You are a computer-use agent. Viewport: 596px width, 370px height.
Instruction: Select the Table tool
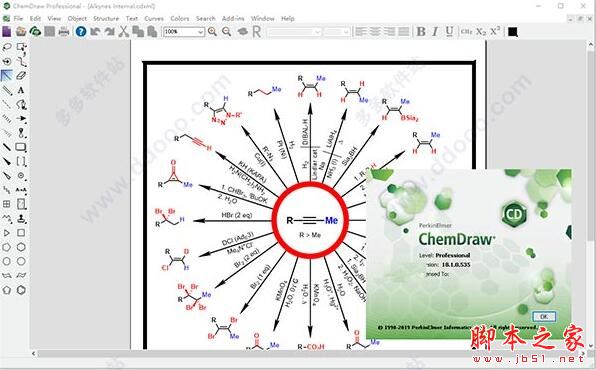[7, 204]
